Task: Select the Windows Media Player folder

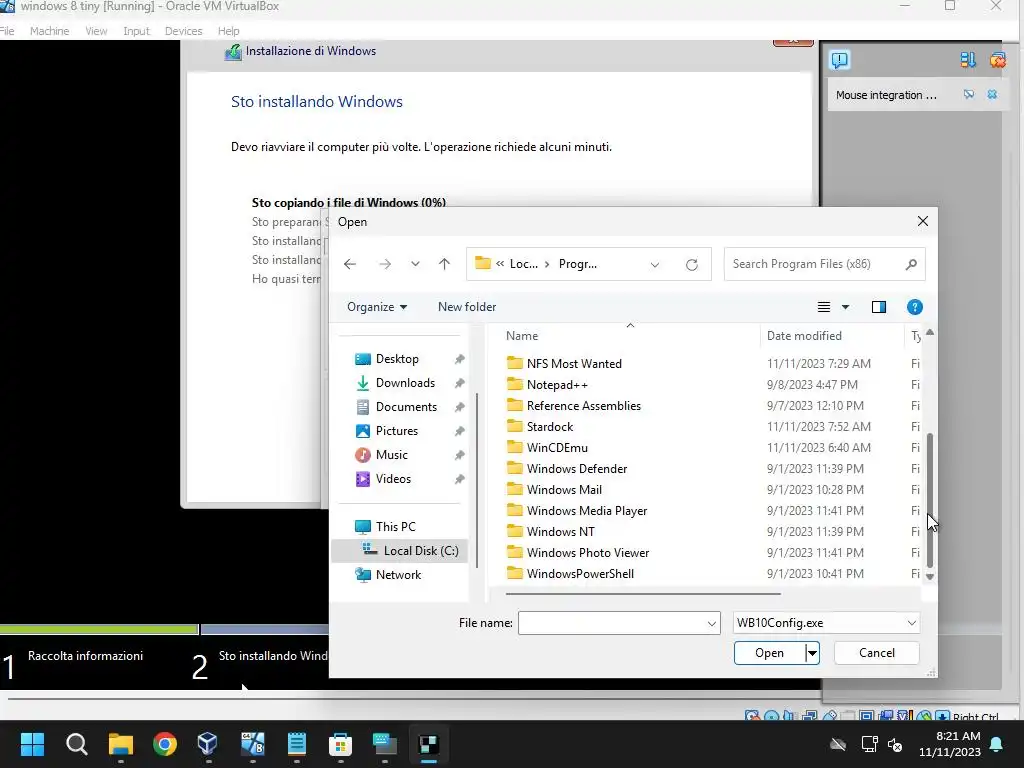Action: click(x=586, y=511)
